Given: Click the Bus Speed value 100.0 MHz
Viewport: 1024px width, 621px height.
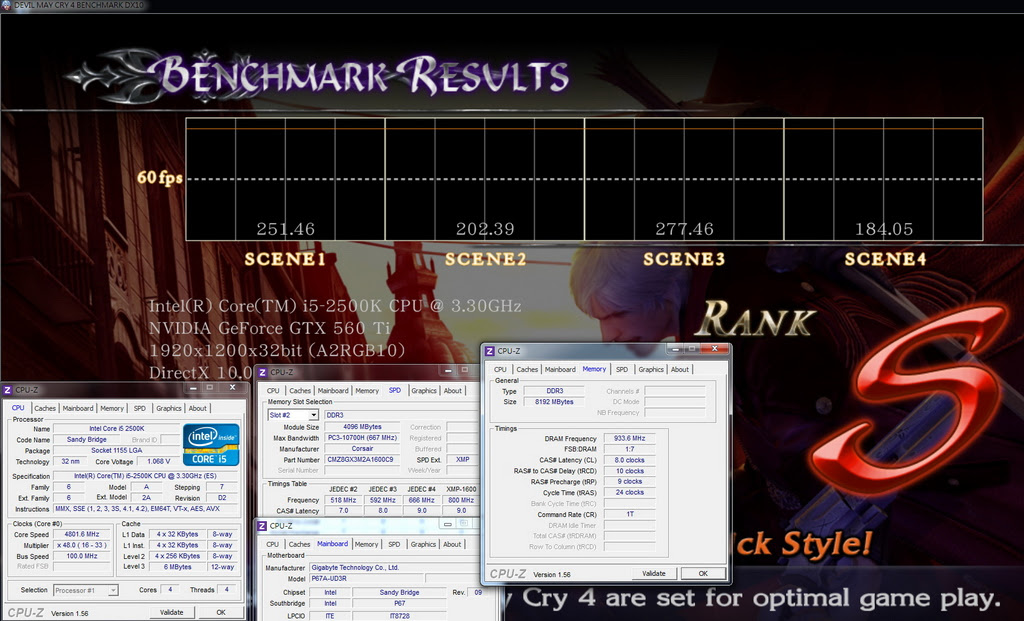Looking at the screenshot, I should (x=82, y=556).
